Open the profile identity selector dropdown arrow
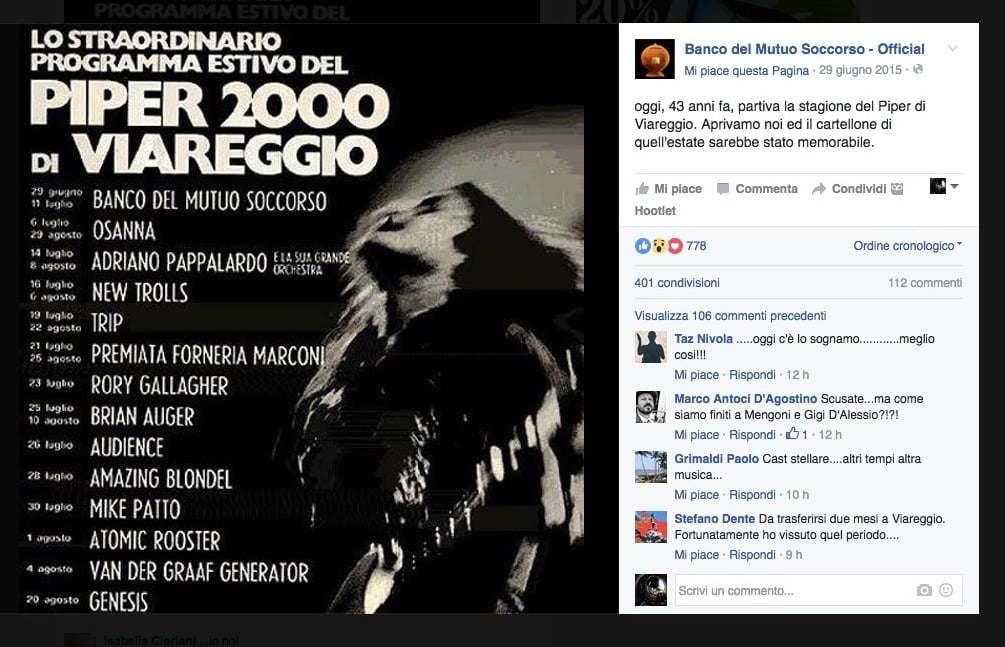This screenshot has height=647, width=1005. coord(954,187)
